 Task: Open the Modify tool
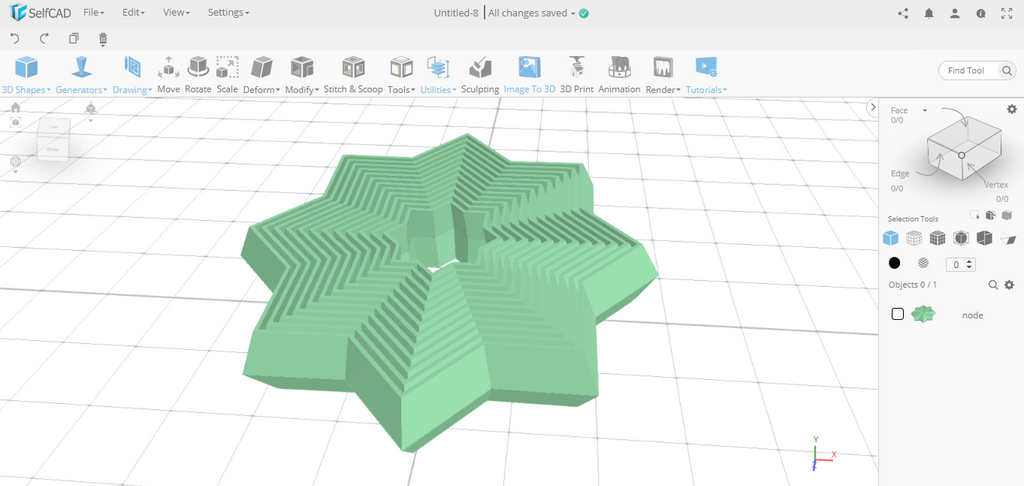(x=302, y=75)
